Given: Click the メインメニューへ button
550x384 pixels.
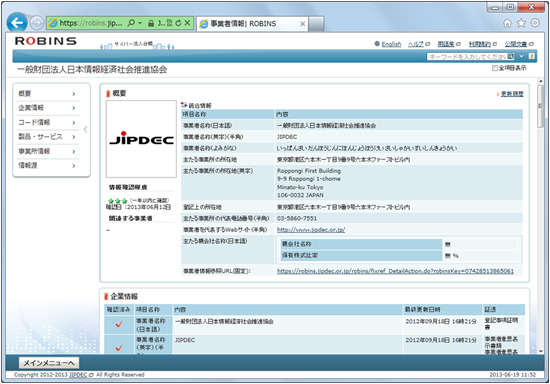Looking at the screenshot, I should coord(49,363).
